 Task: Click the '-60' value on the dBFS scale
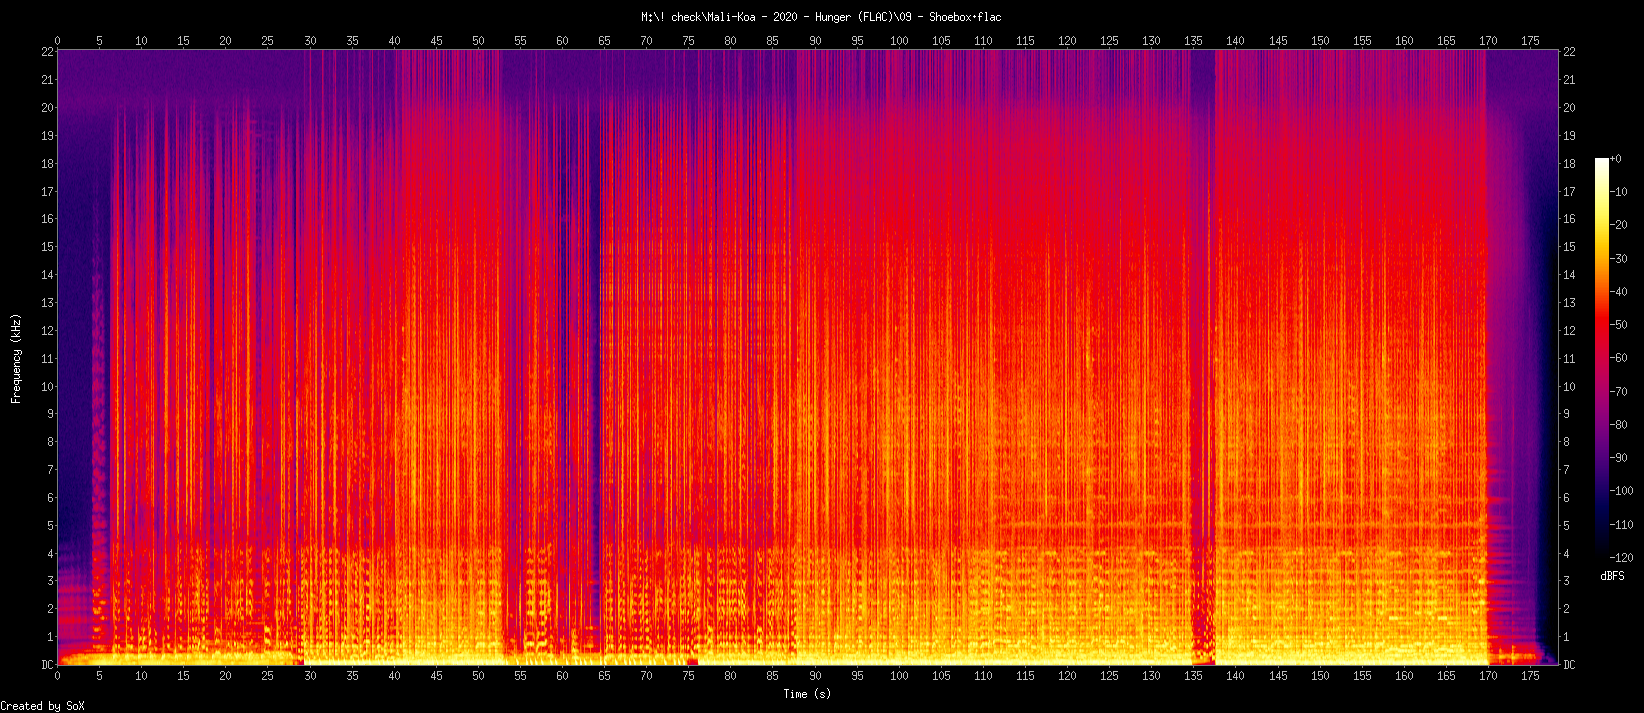click(x=1618, y=358)
